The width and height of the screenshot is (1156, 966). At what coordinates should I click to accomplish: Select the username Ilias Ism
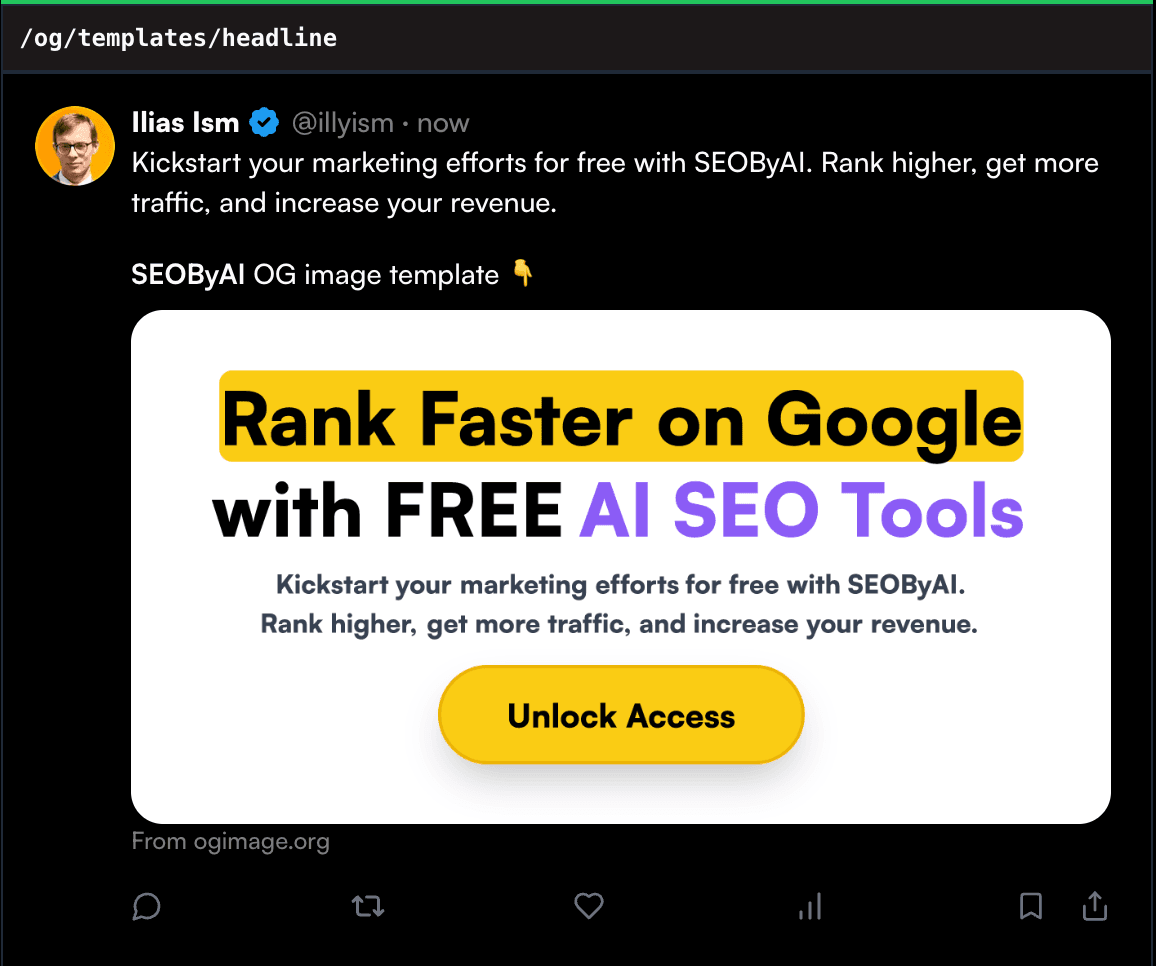(x=185, y=122)
